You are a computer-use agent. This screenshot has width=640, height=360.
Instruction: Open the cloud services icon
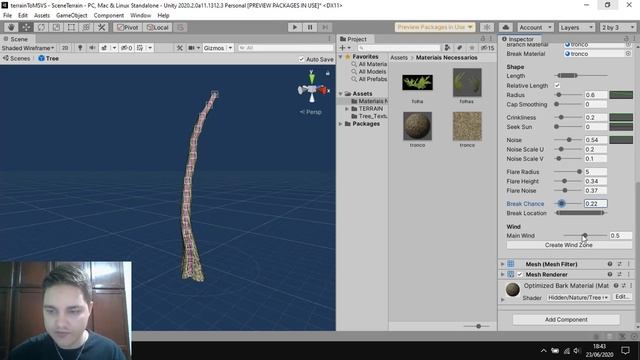coord(506,27)
